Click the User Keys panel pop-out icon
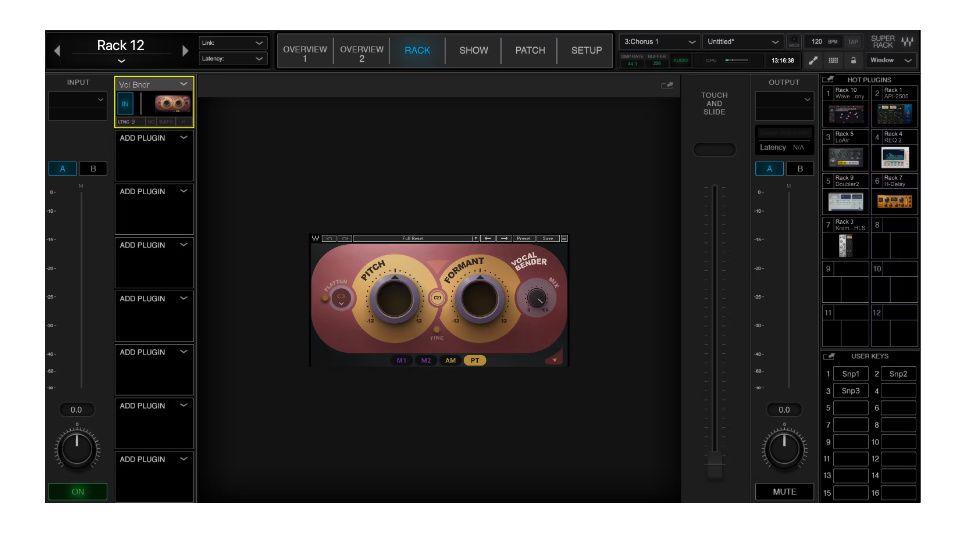 click(x=828, y=356)
